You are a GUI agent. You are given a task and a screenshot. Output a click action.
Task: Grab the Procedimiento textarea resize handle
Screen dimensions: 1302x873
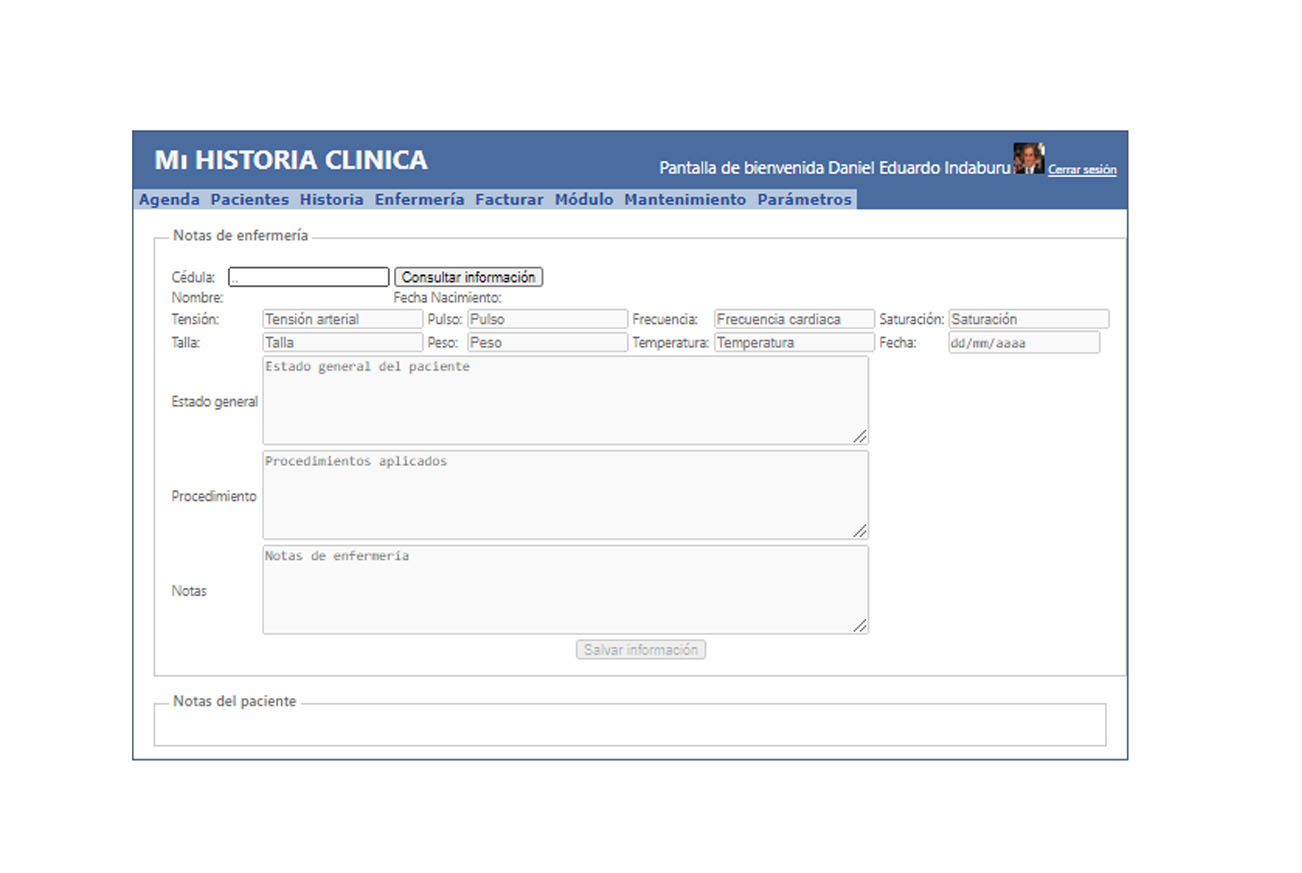860,531
